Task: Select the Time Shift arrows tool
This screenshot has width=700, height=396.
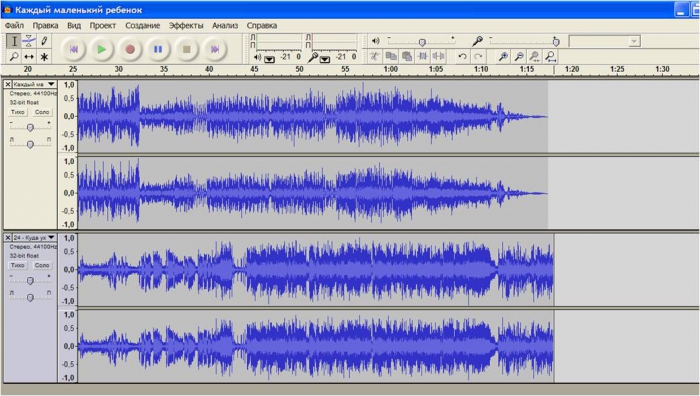Action: click(x=29, y=57)
